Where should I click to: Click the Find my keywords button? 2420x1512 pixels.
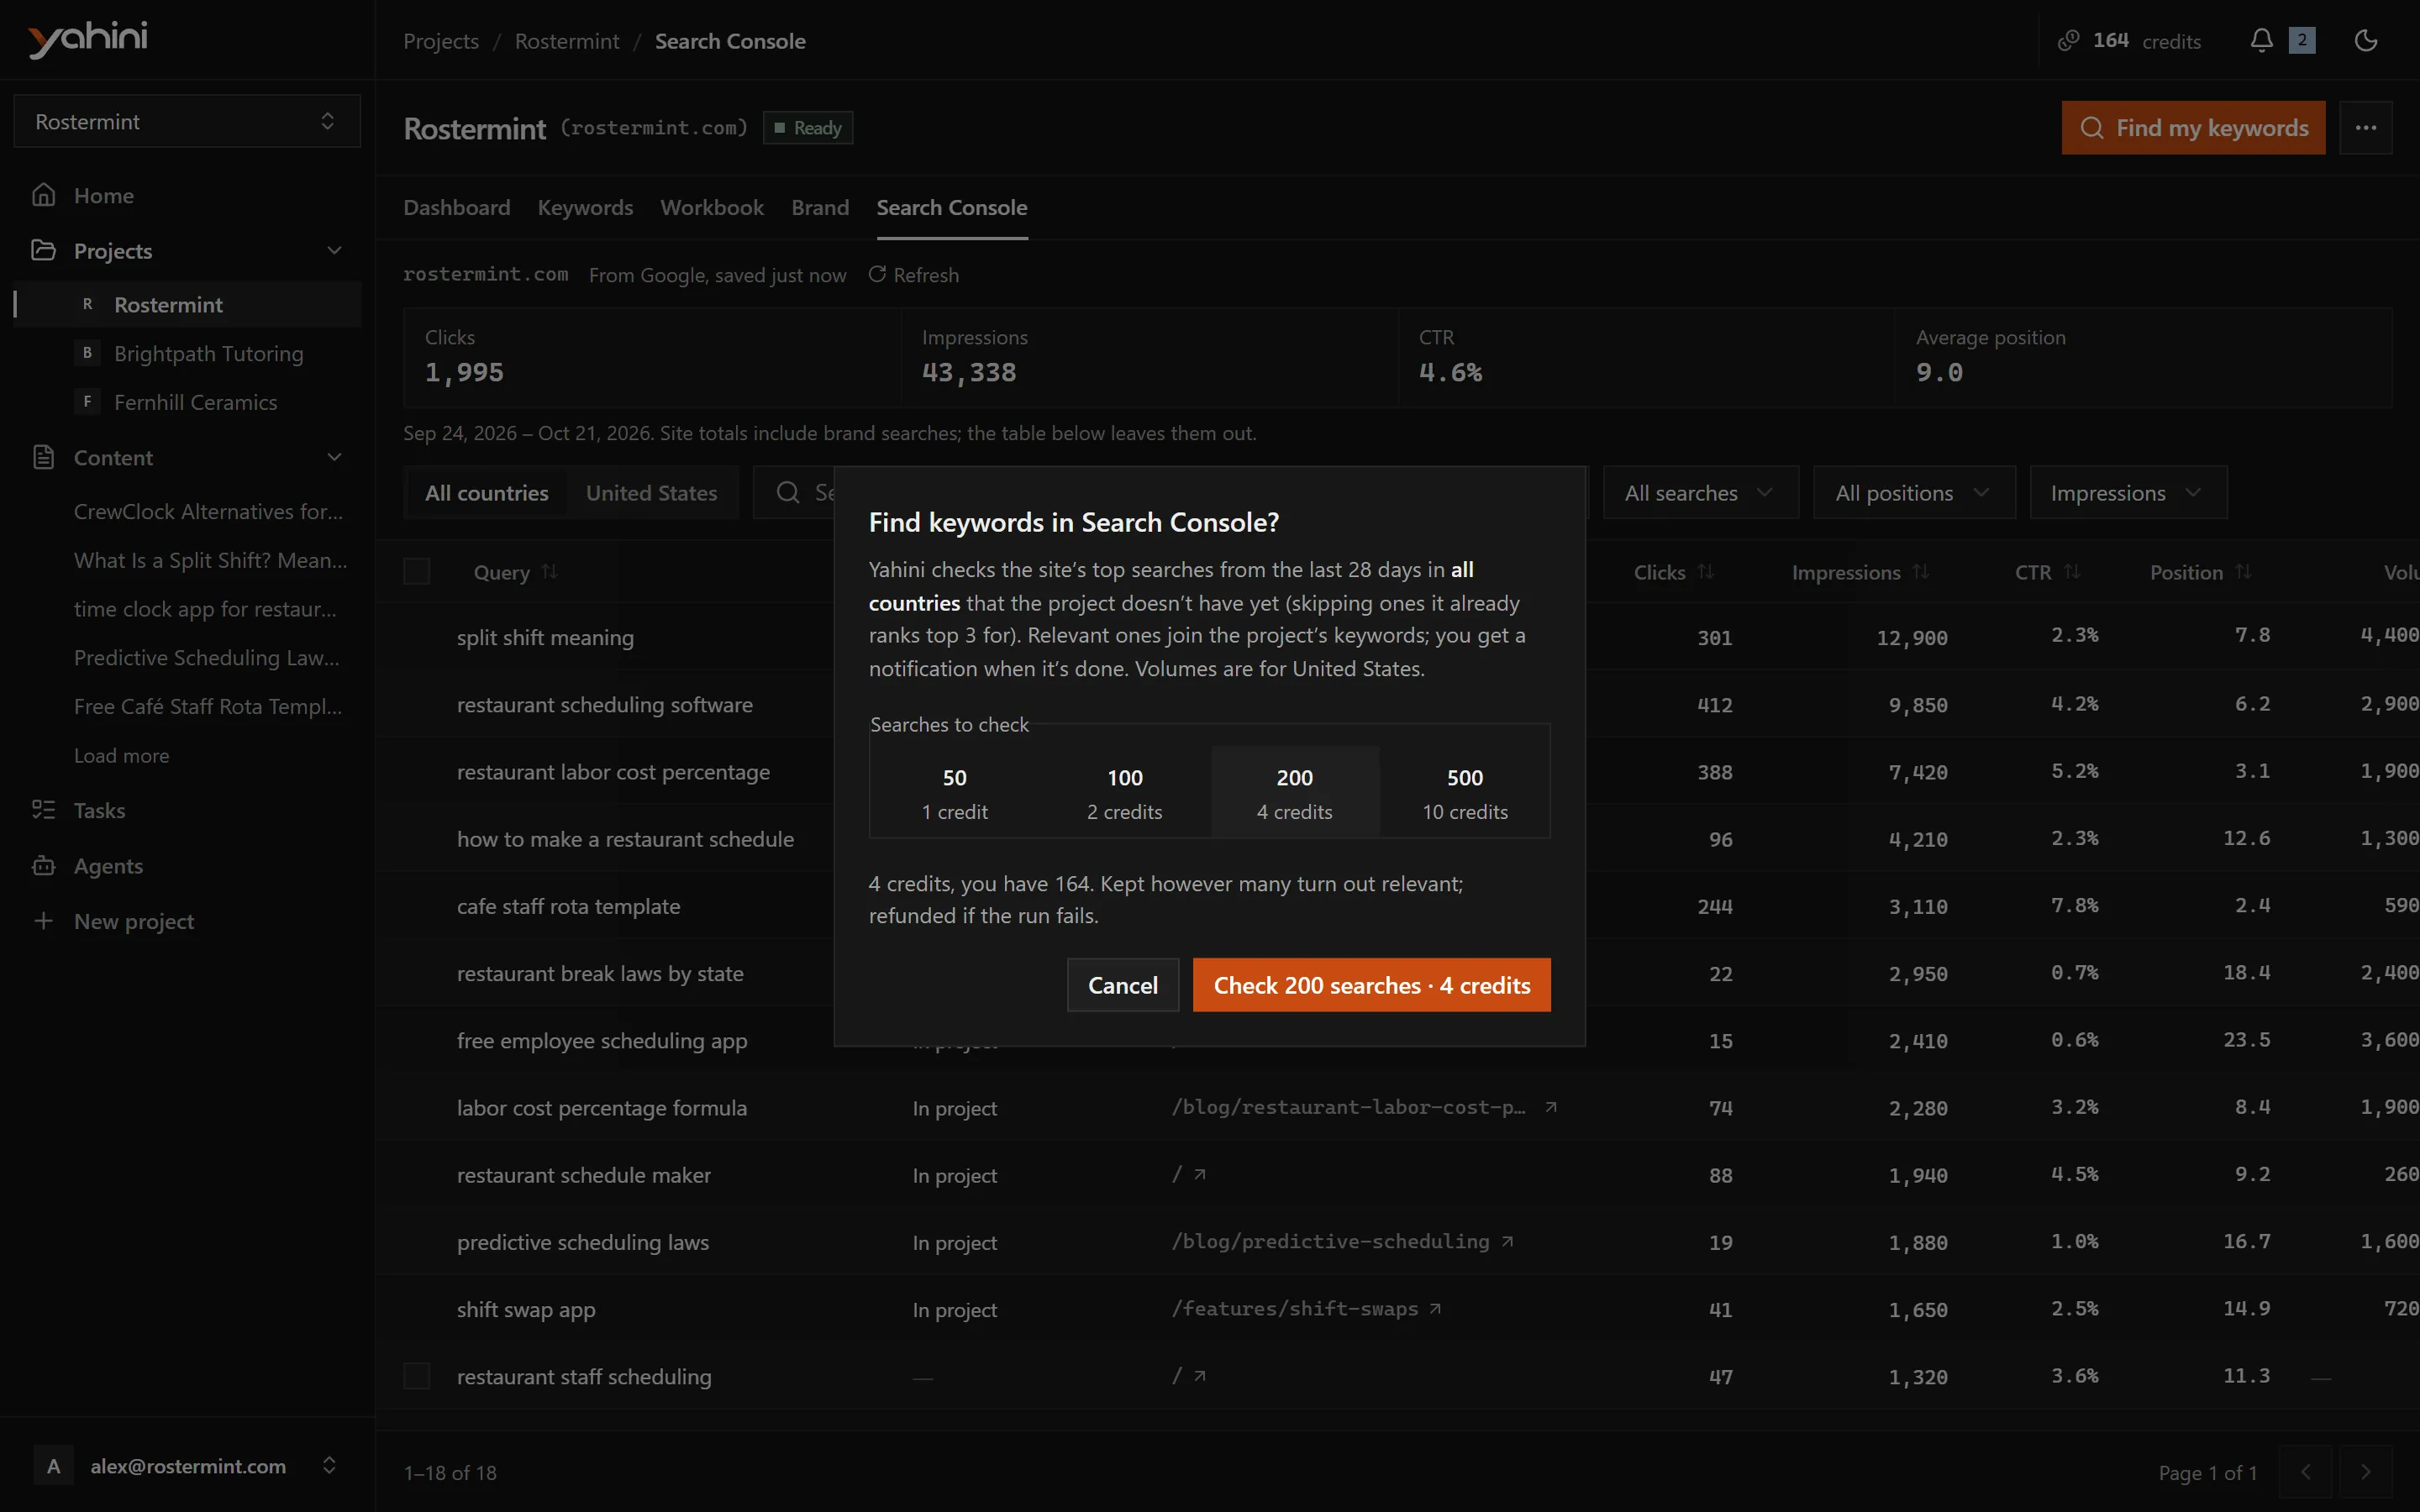click(2193, 128)
